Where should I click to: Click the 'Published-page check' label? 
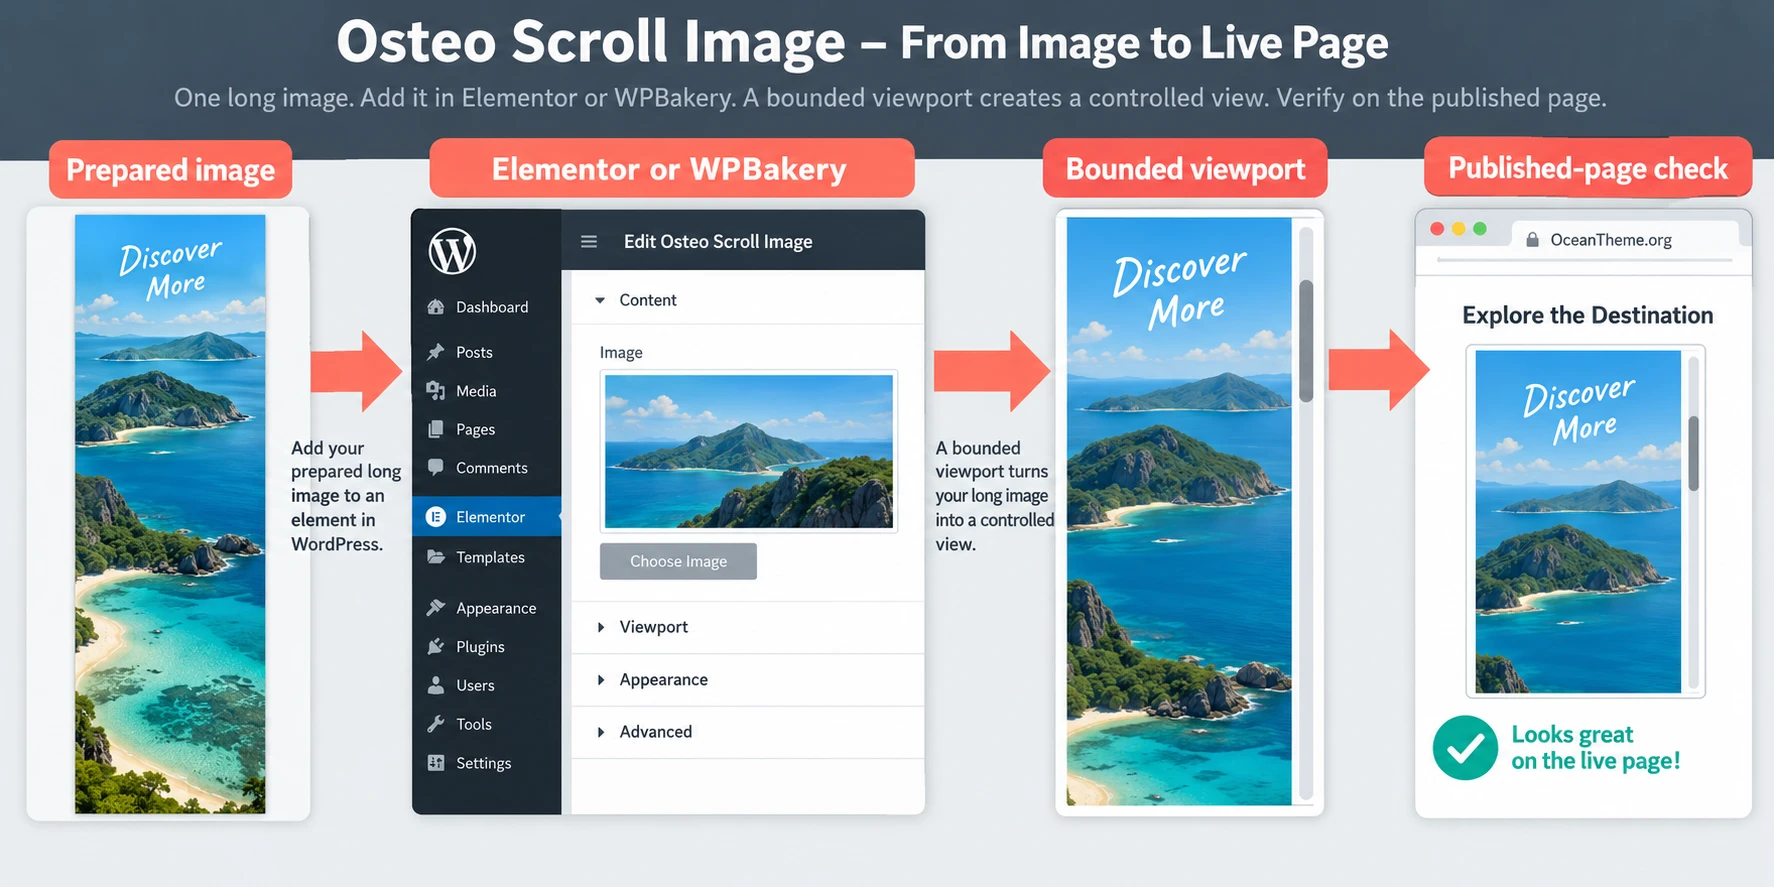1588,167
